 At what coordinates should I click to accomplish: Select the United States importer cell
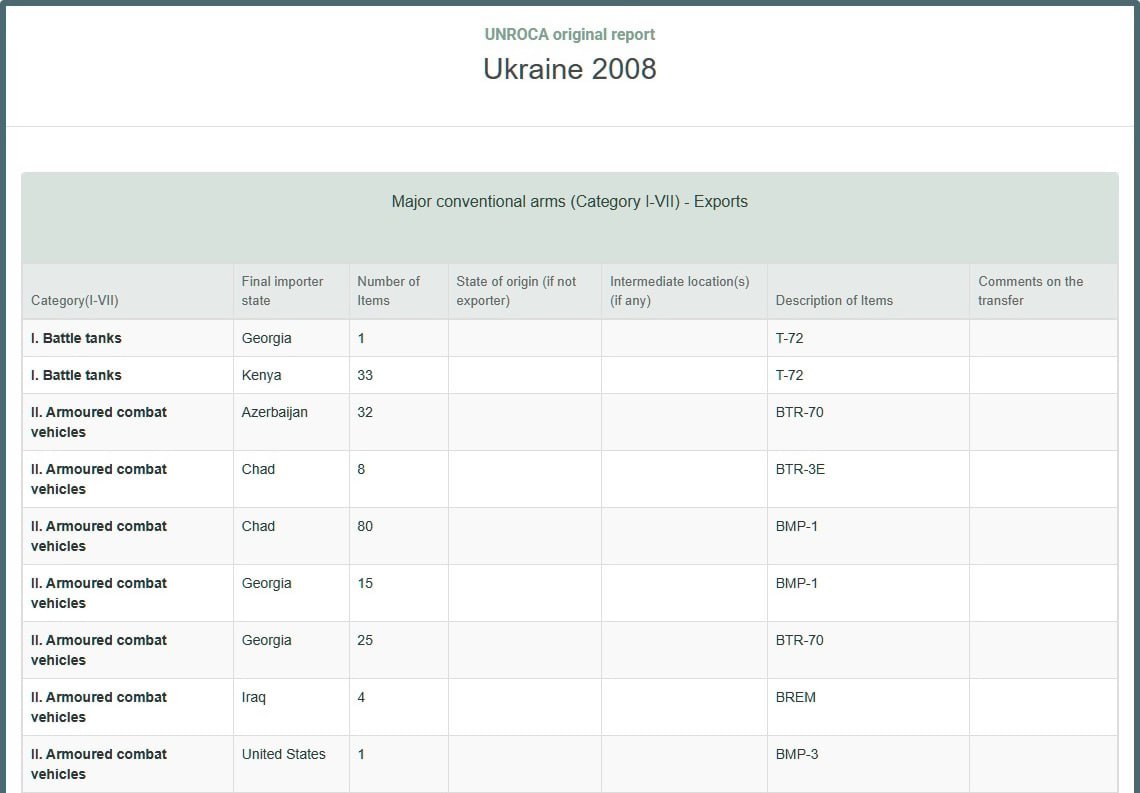point(284,754)
